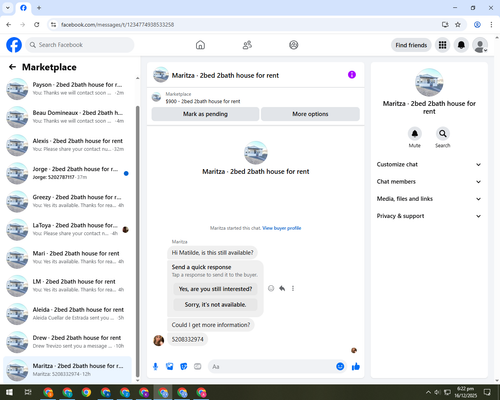Open Payson conversation in chat list
Screen dimensions: 500x400
(67, 89)
